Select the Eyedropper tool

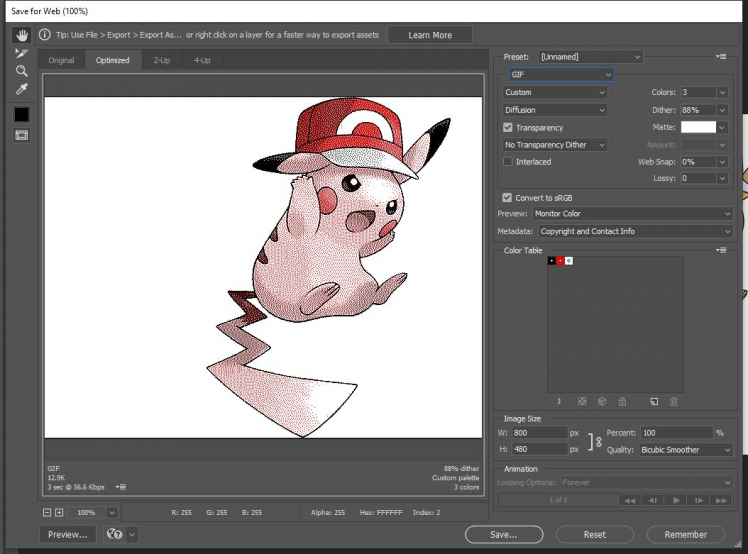21,90
